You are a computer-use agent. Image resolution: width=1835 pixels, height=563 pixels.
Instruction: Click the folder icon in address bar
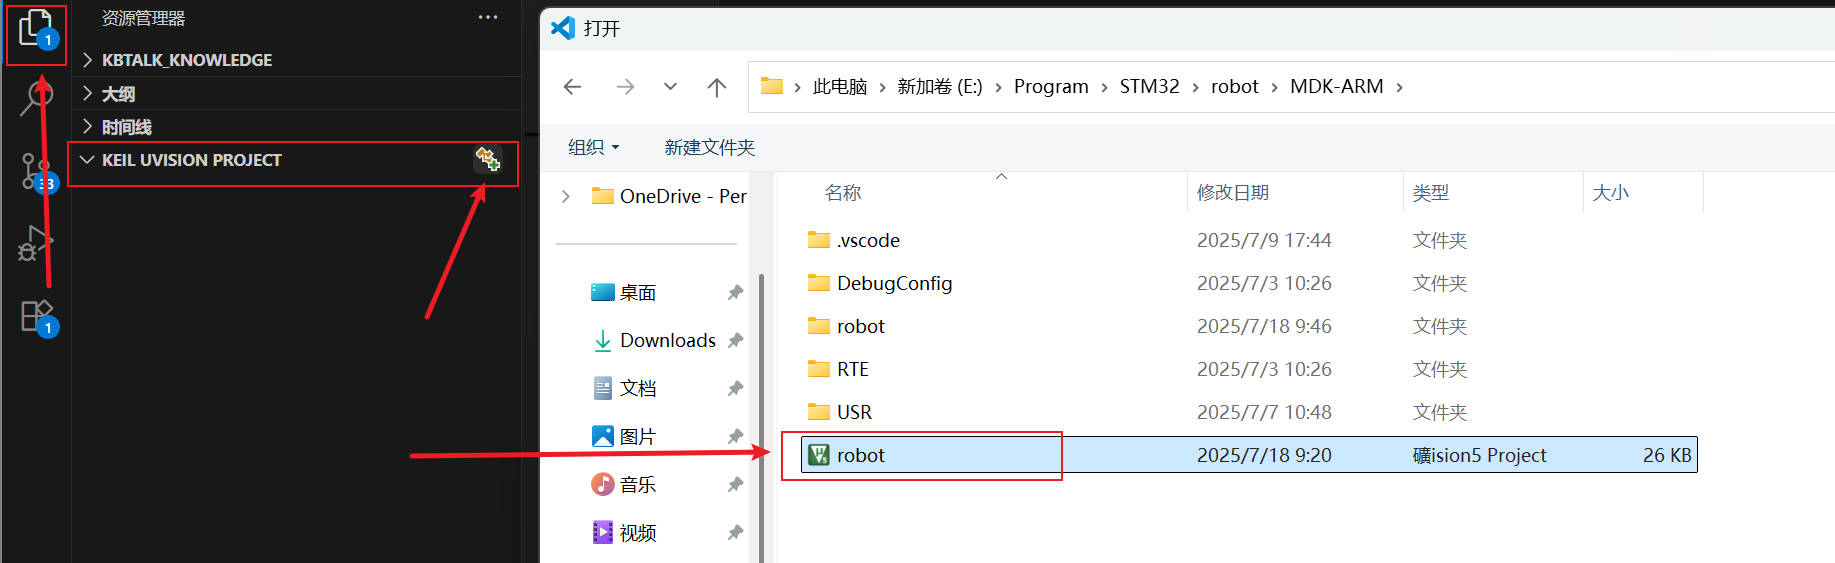coord(771,86)
